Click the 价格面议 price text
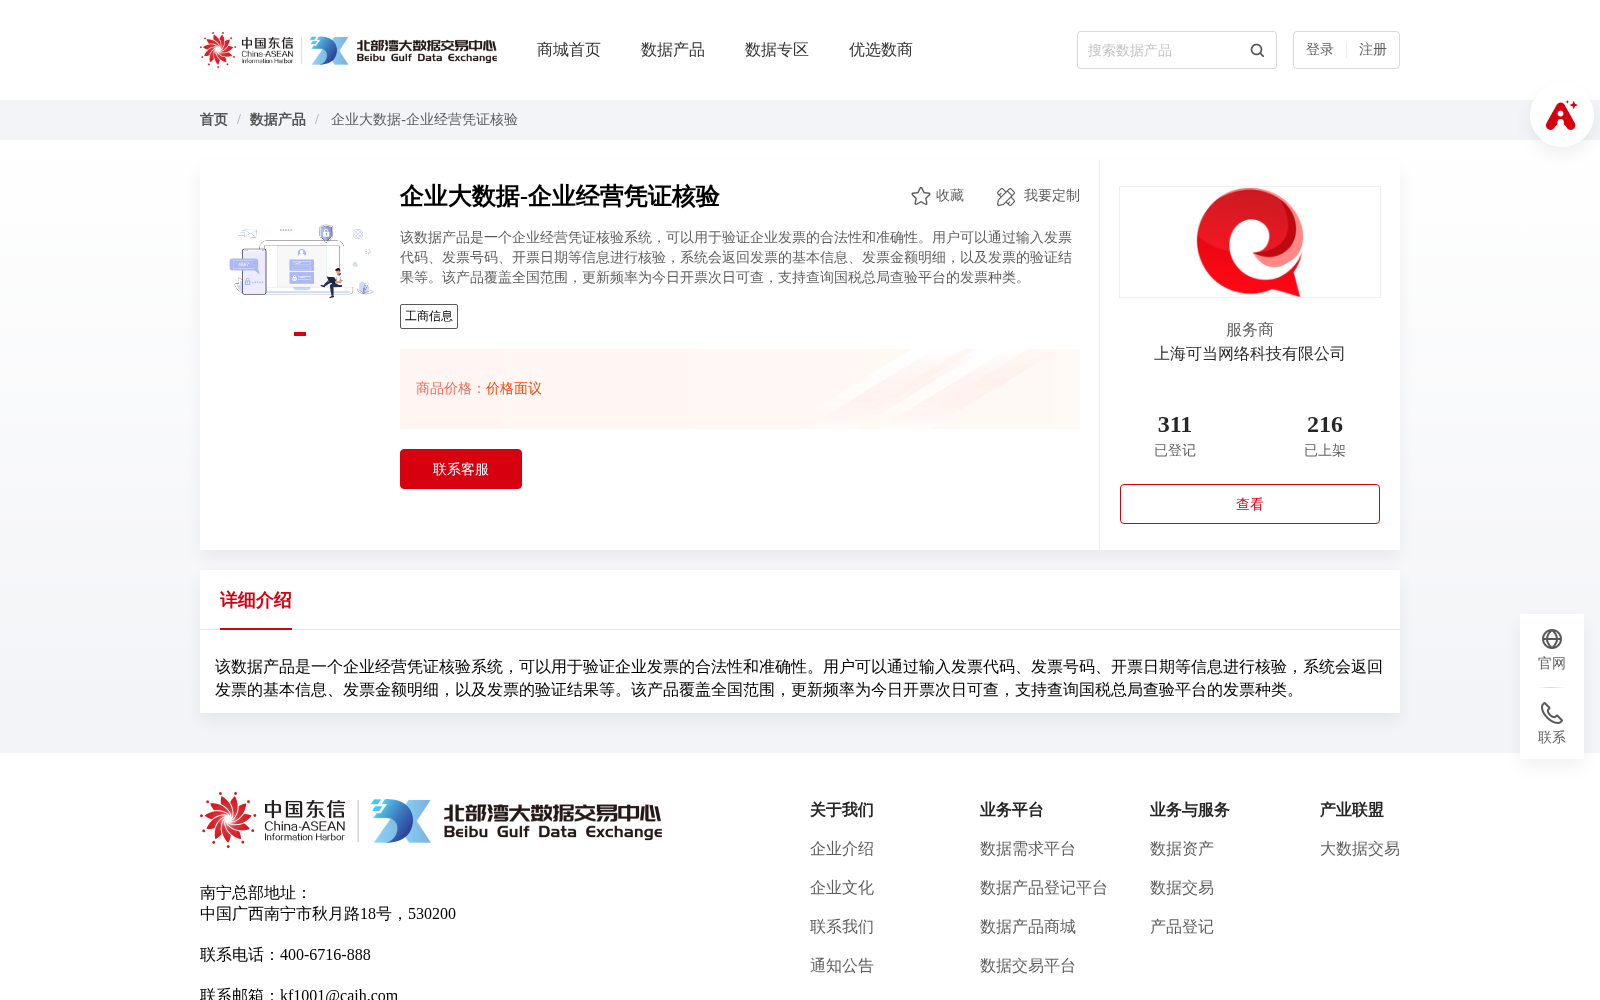 [514, 389]
